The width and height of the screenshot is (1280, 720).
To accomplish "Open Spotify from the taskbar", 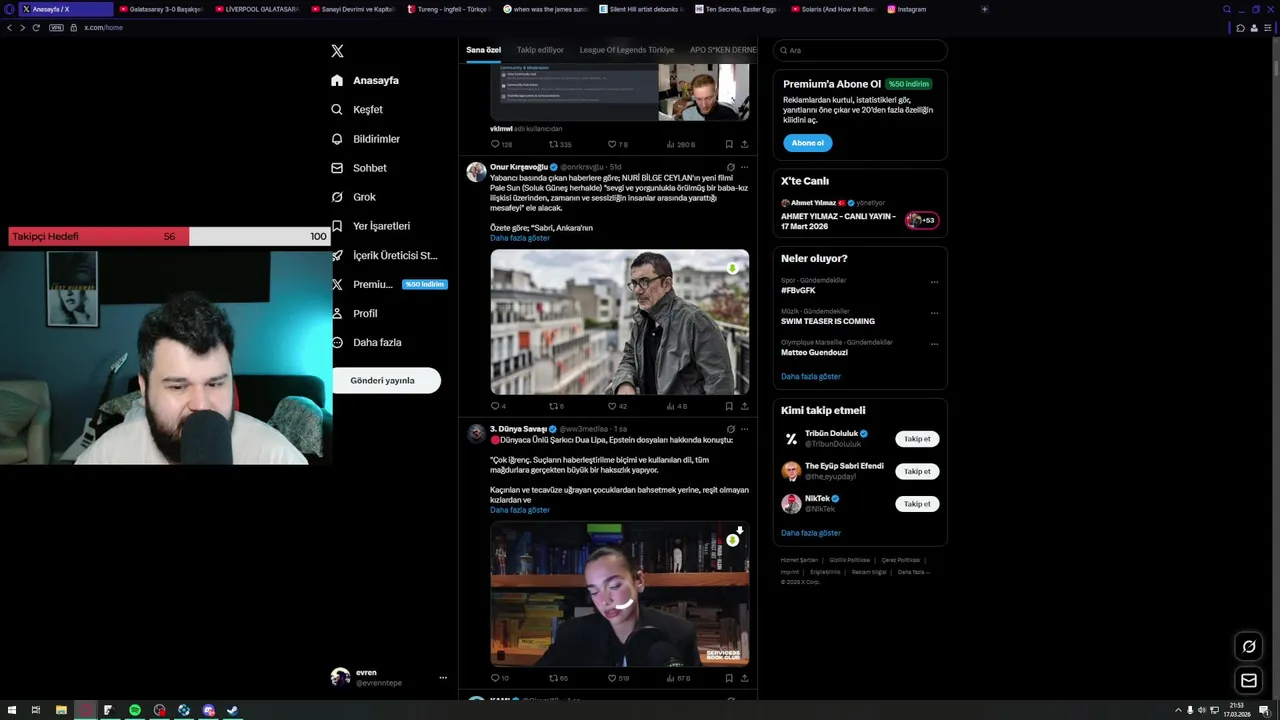I will pos(134,710).
